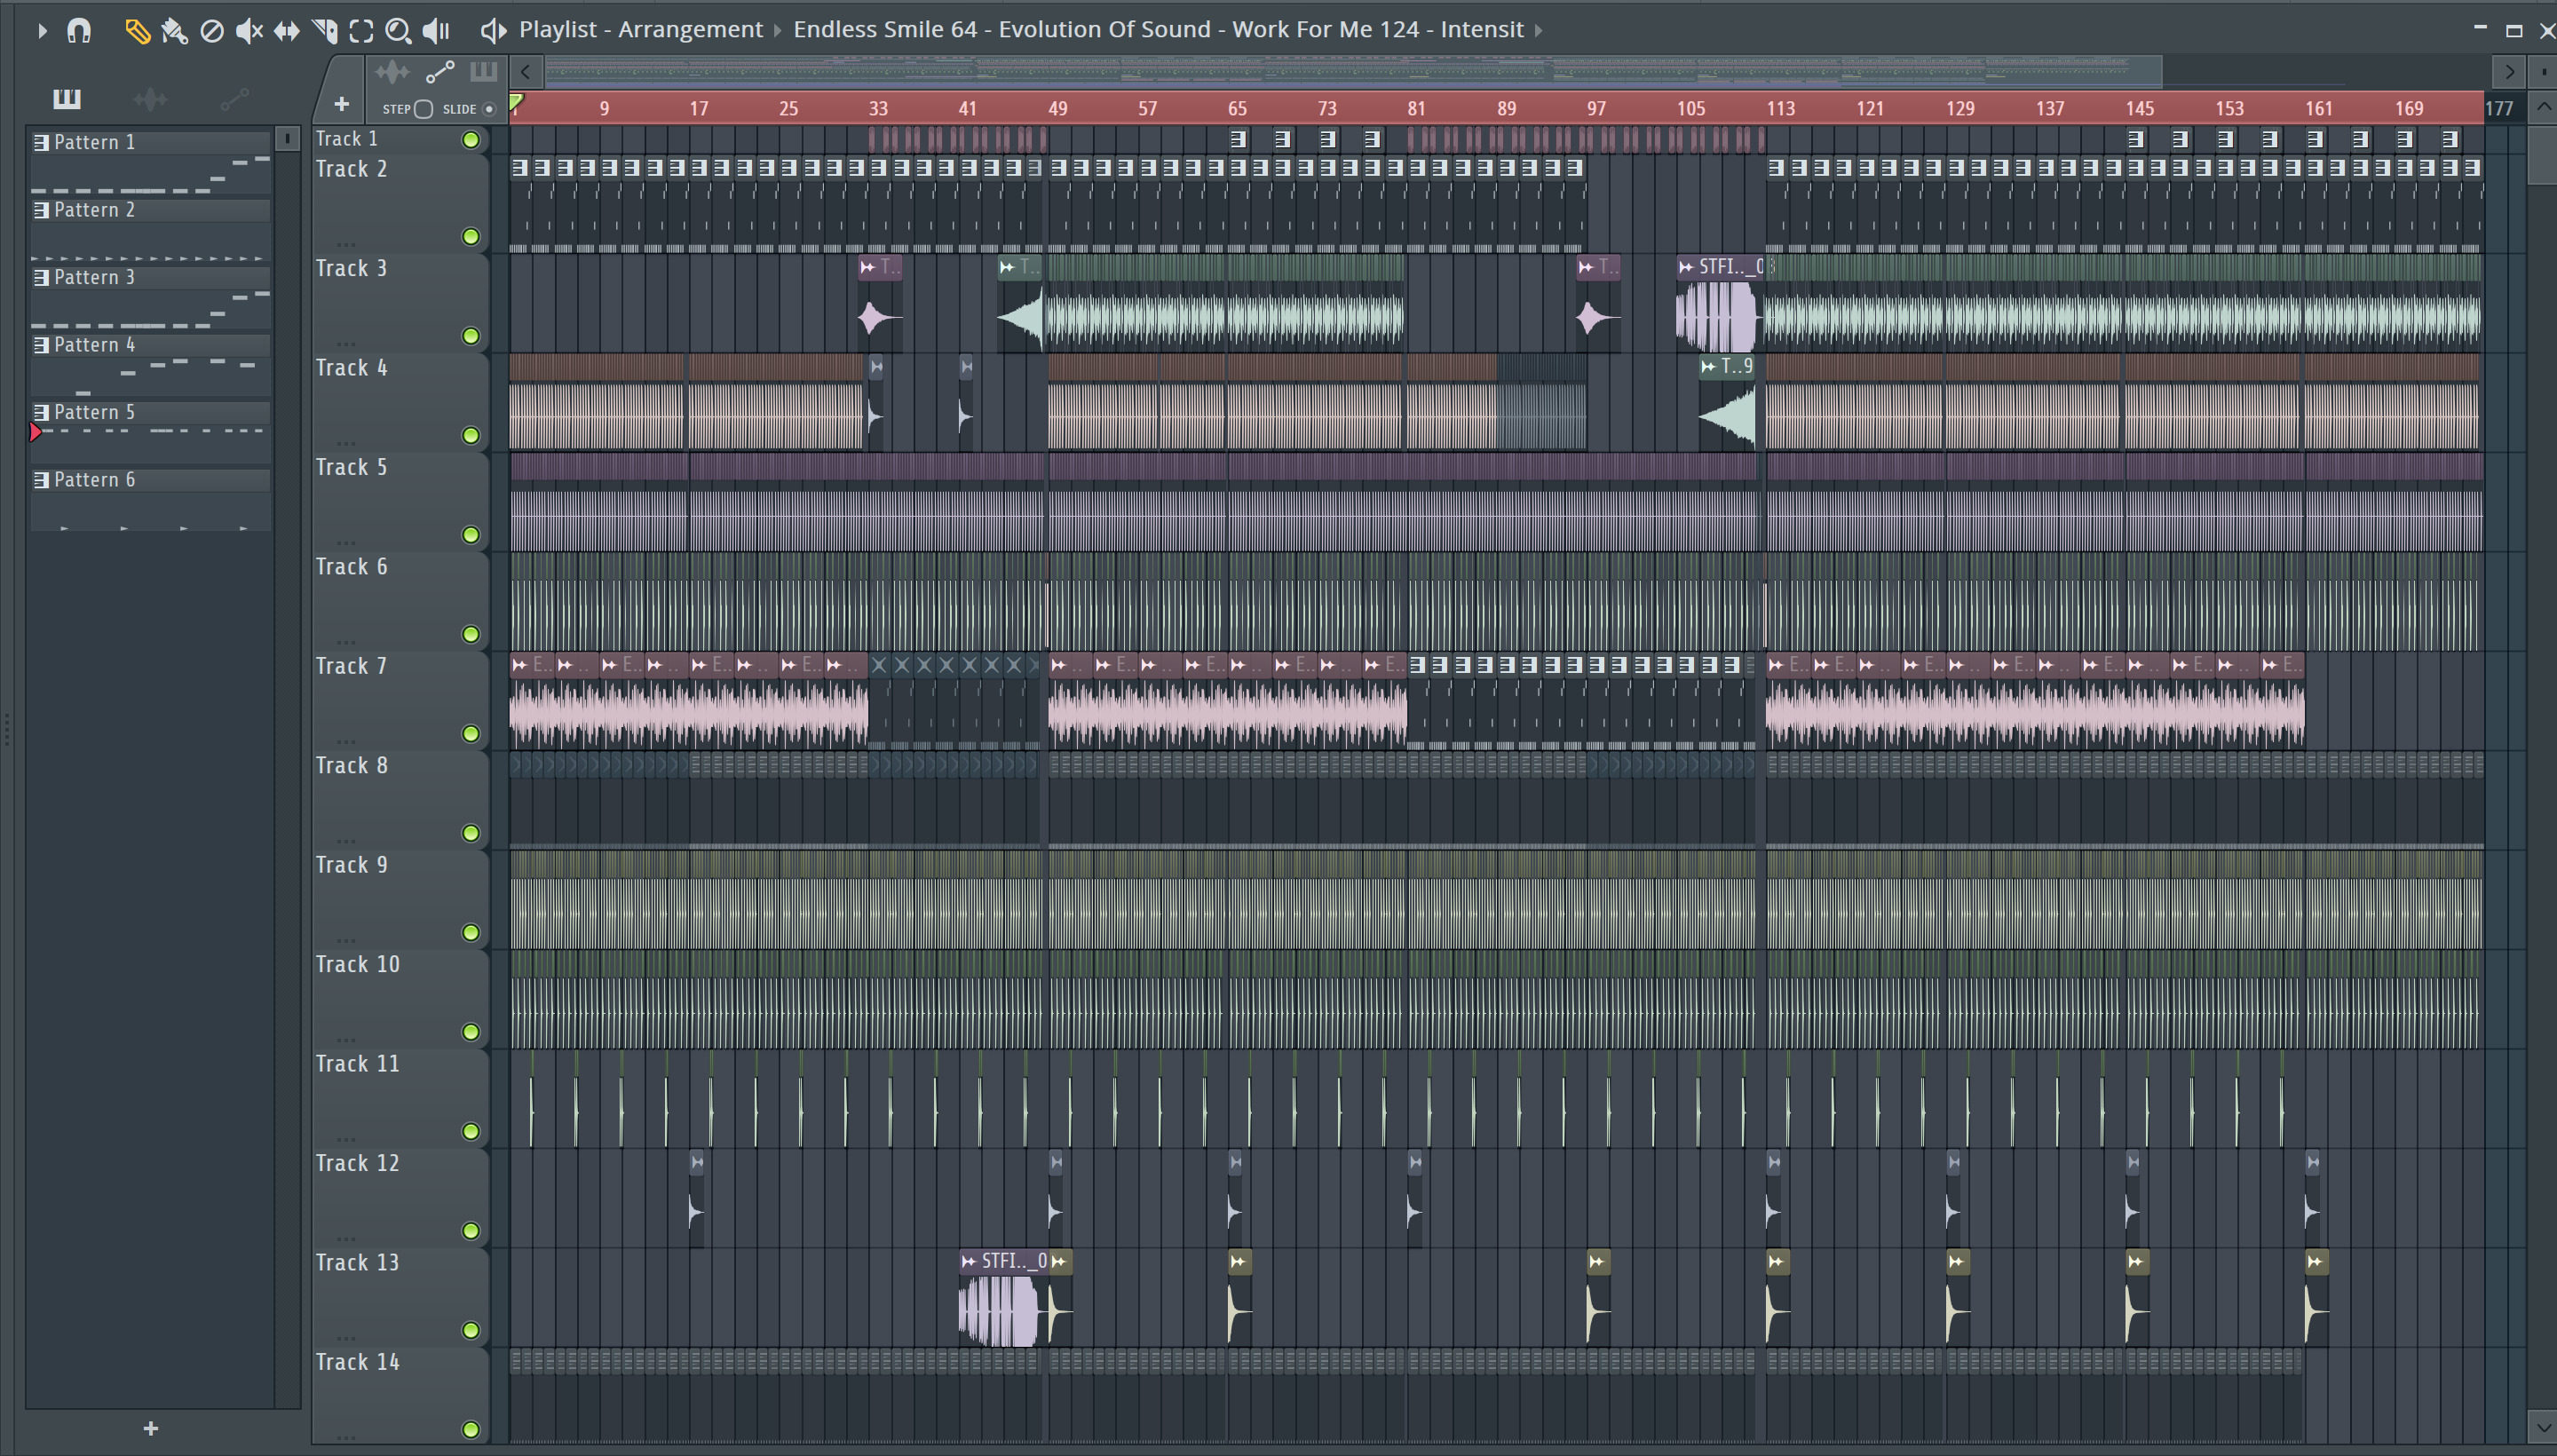The width and height of the screenshot is (2557, 1456).
Task: Mute Track 5 with its green light
Action: click(470, 535)
